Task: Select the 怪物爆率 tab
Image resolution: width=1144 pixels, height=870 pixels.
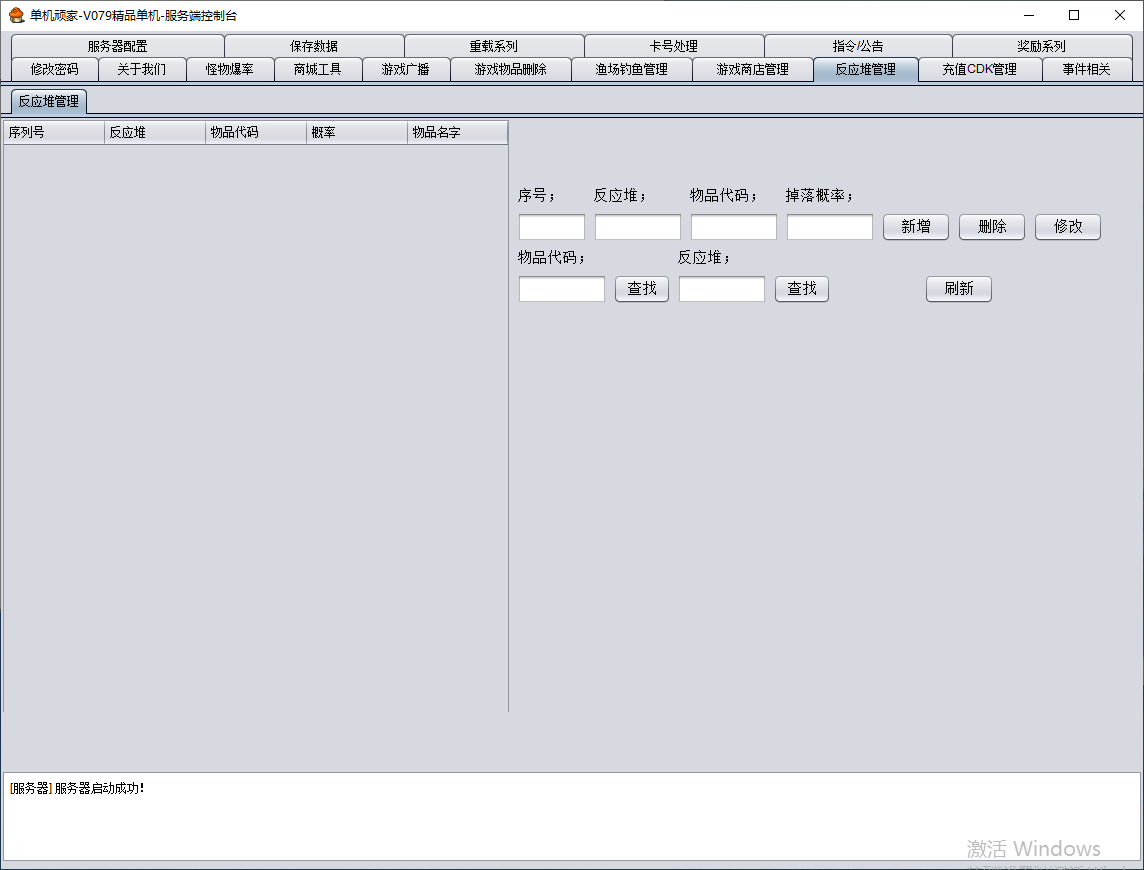Action: 230,69
